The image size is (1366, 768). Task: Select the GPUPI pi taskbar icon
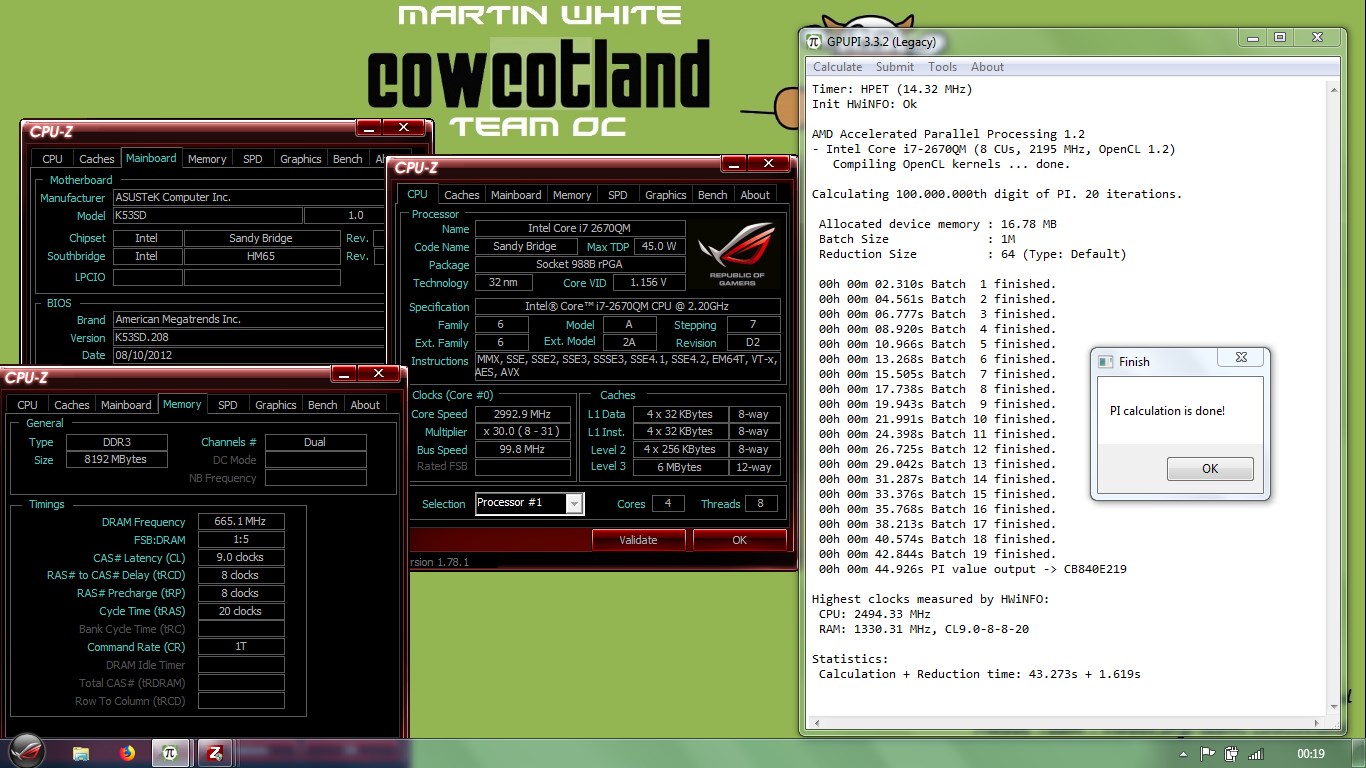tap(170, 753)
